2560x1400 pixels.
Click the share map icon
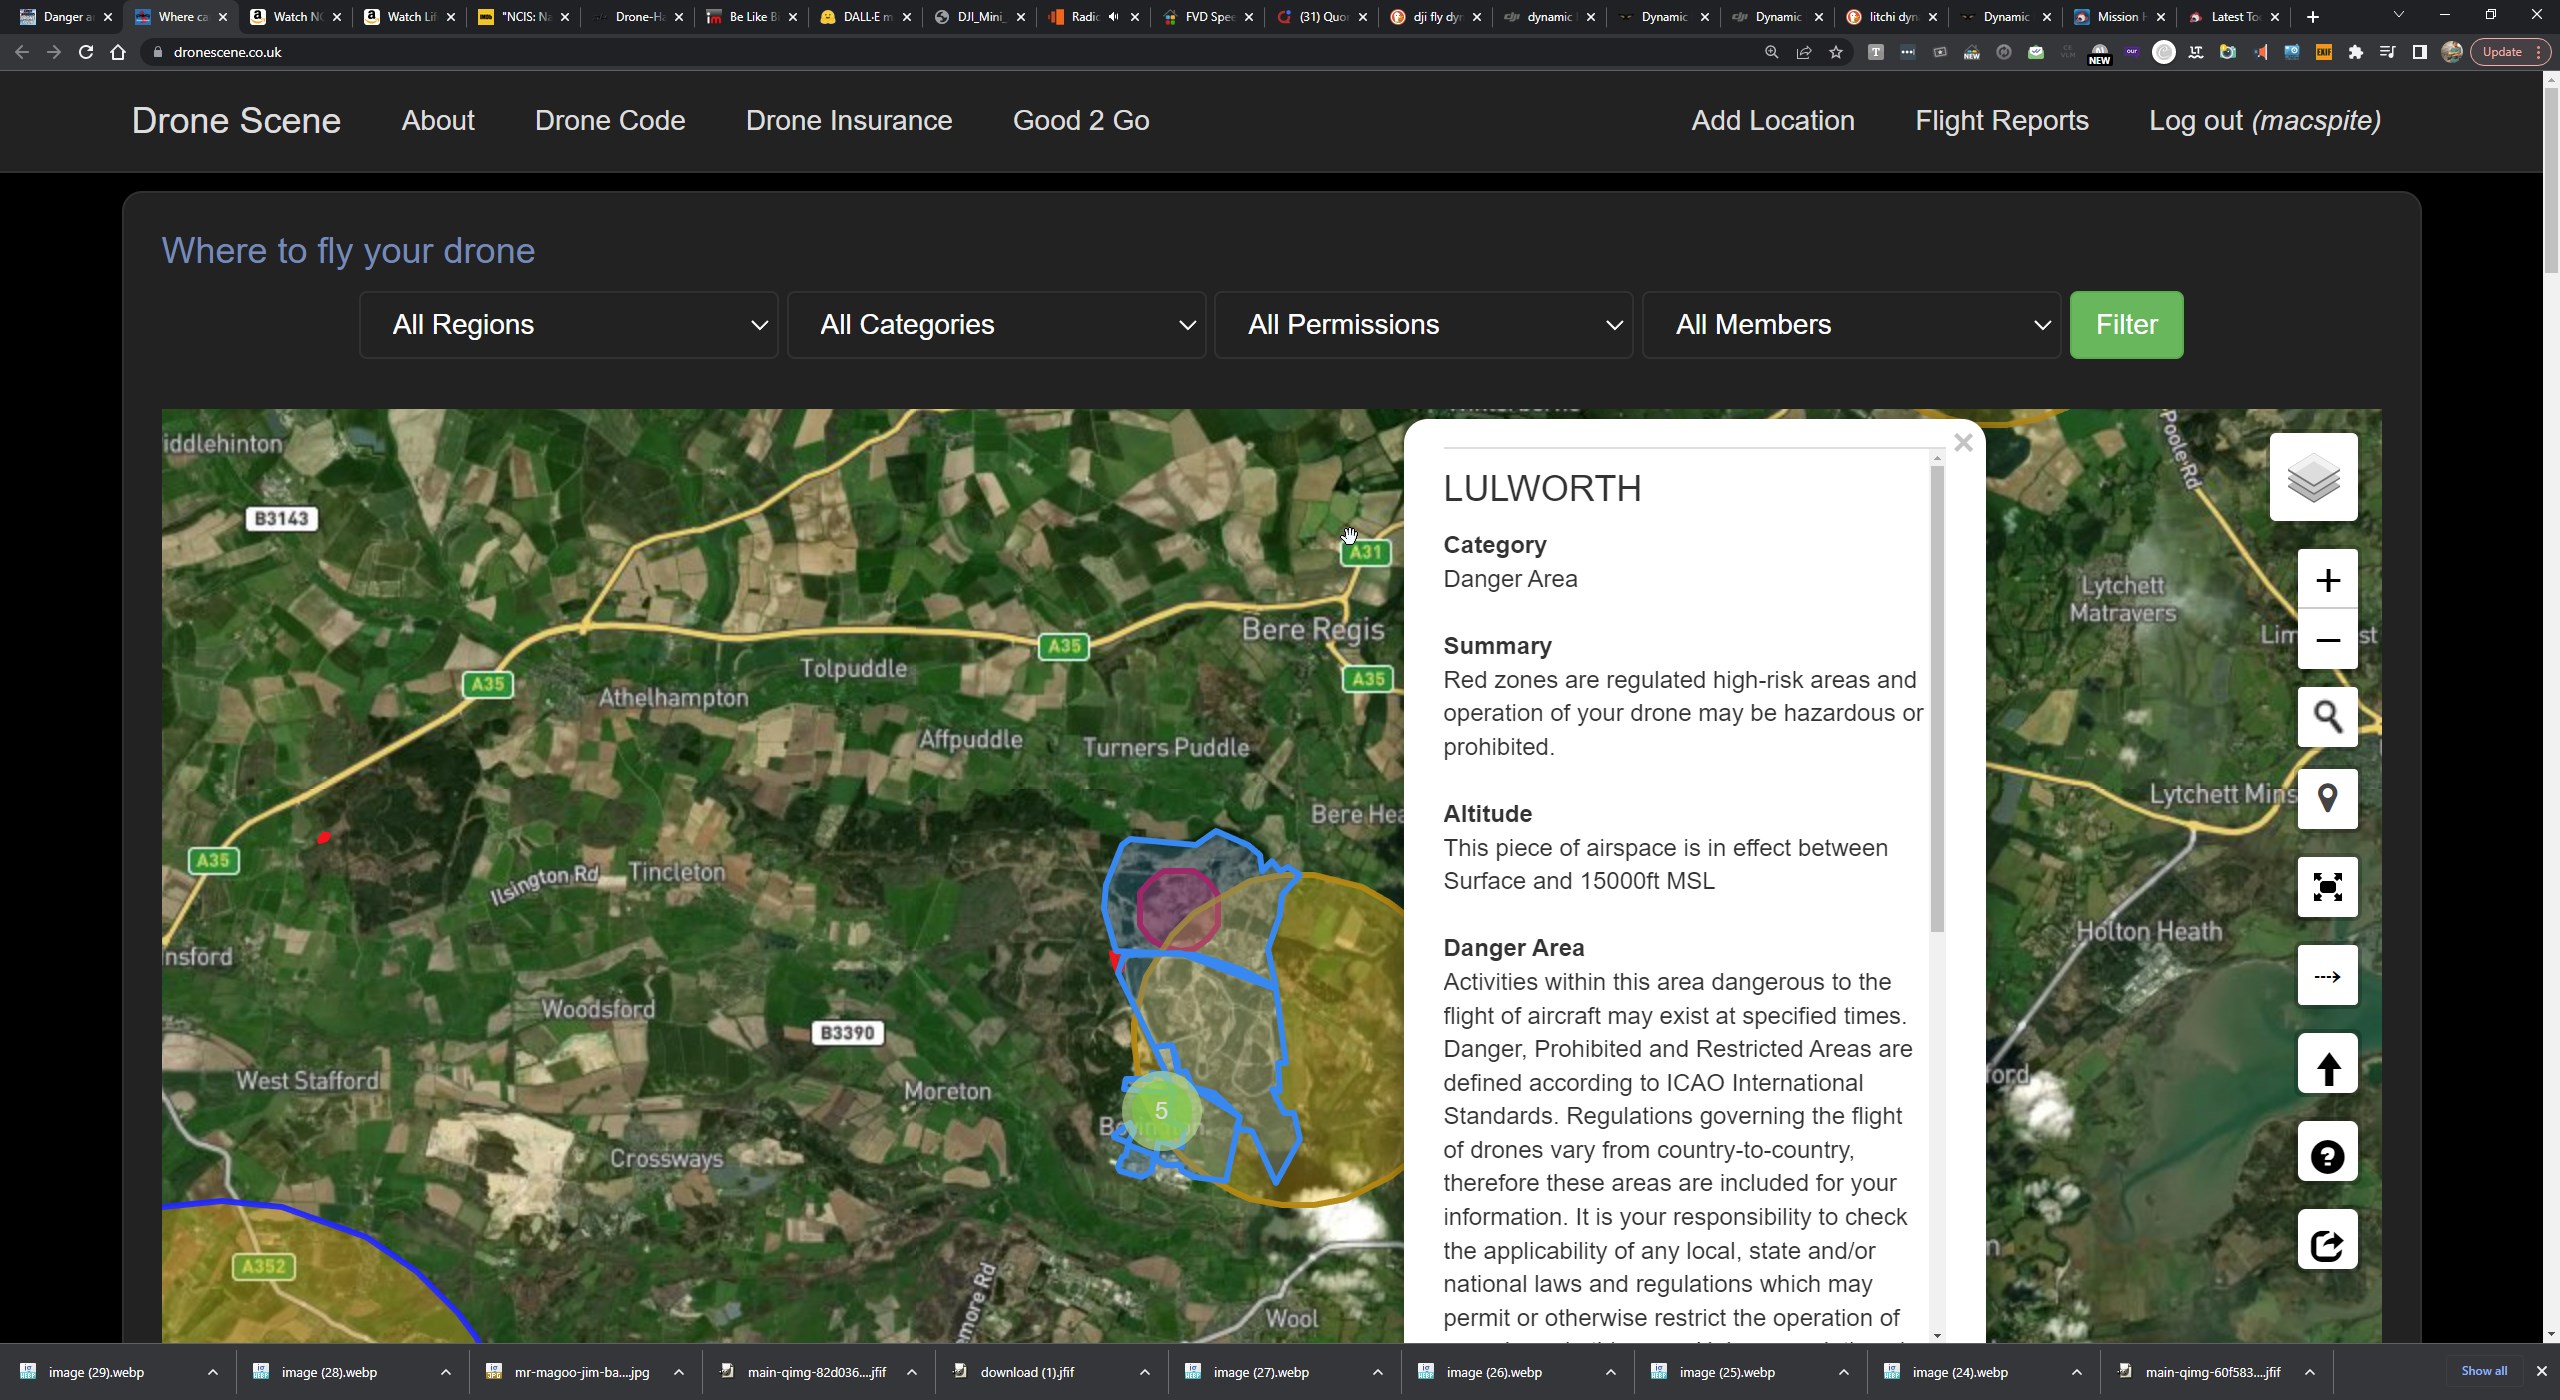[2327, 1242]
